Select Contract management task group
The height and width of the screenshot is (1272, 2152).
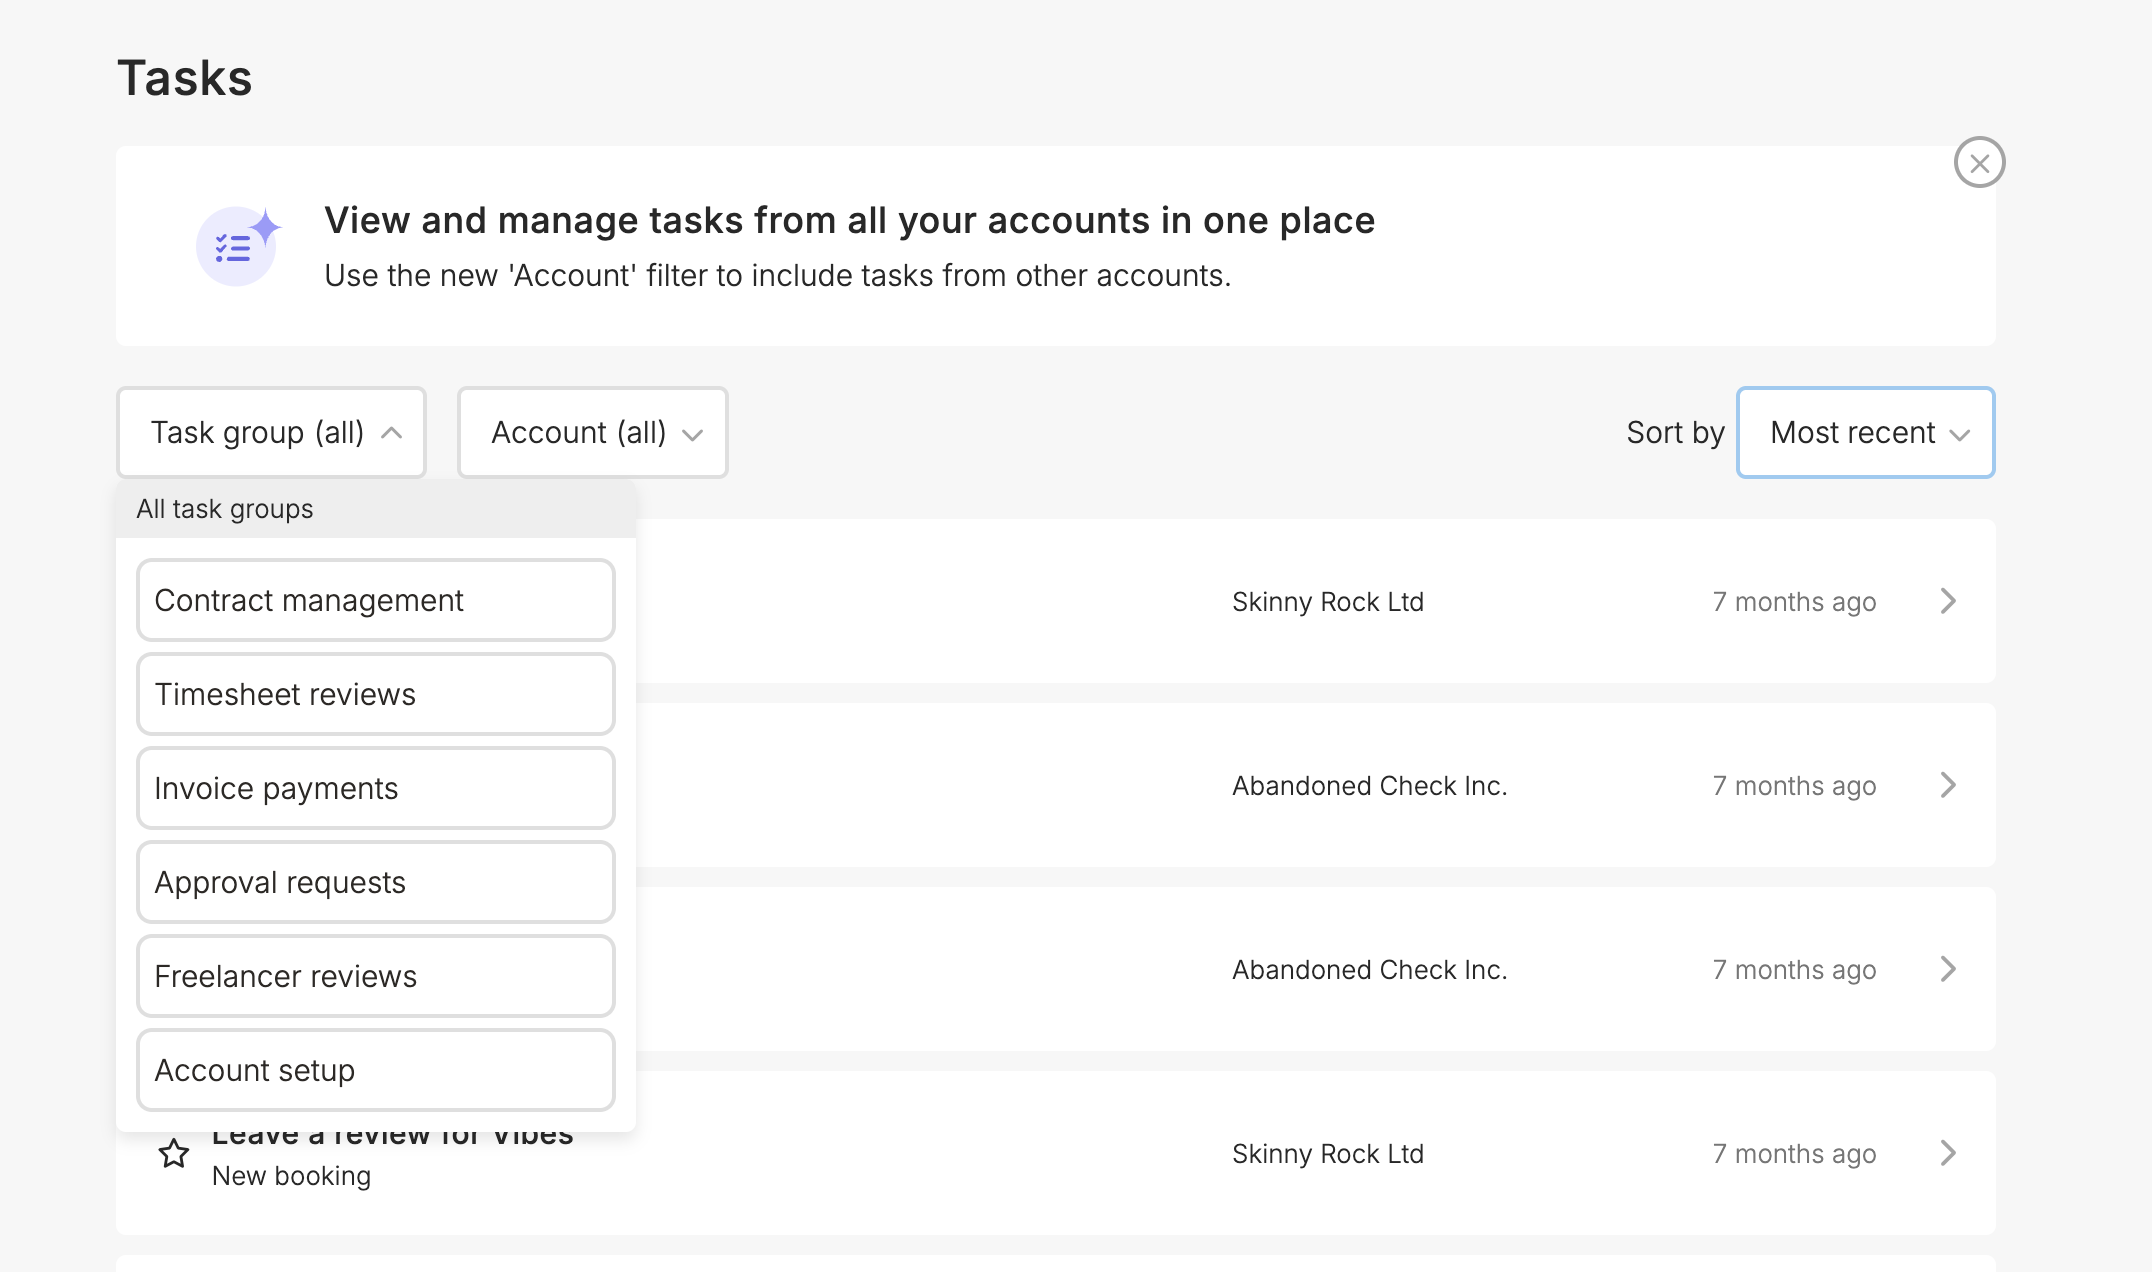tap(375, 600)
